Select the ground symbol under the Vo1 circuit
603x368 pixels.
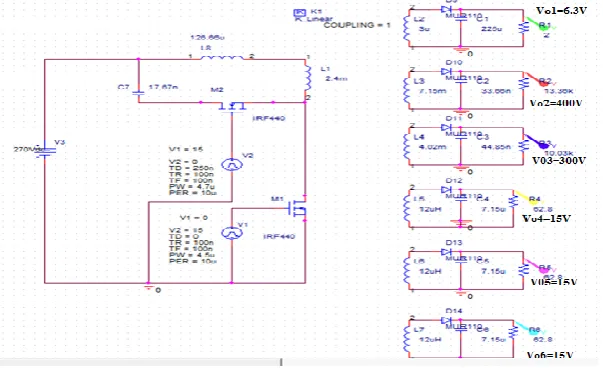pos(461,50)
